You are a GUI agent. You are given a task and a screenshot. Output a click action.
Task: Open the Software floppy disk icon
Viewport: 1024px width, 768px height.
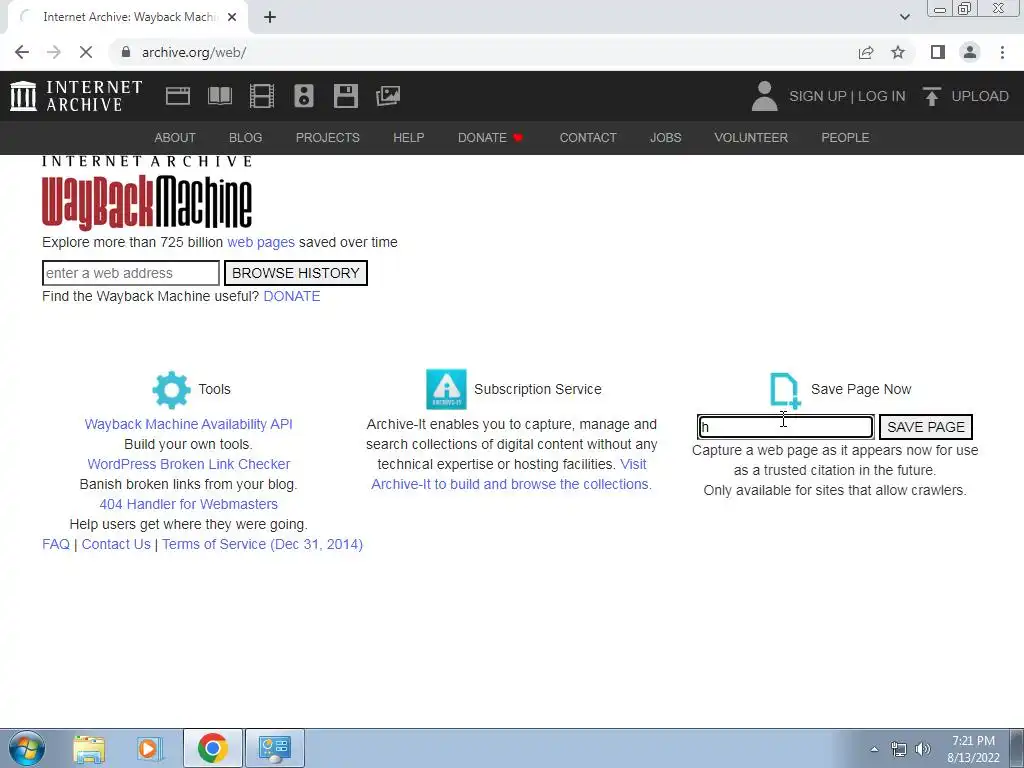(x=345, y=96)
